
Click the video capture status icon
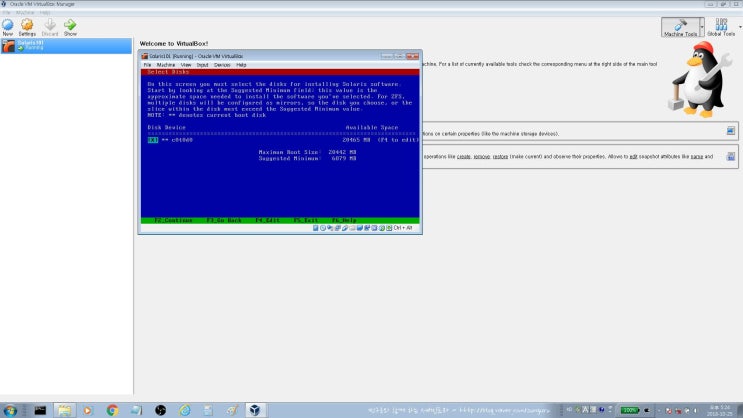coord(367,228)
